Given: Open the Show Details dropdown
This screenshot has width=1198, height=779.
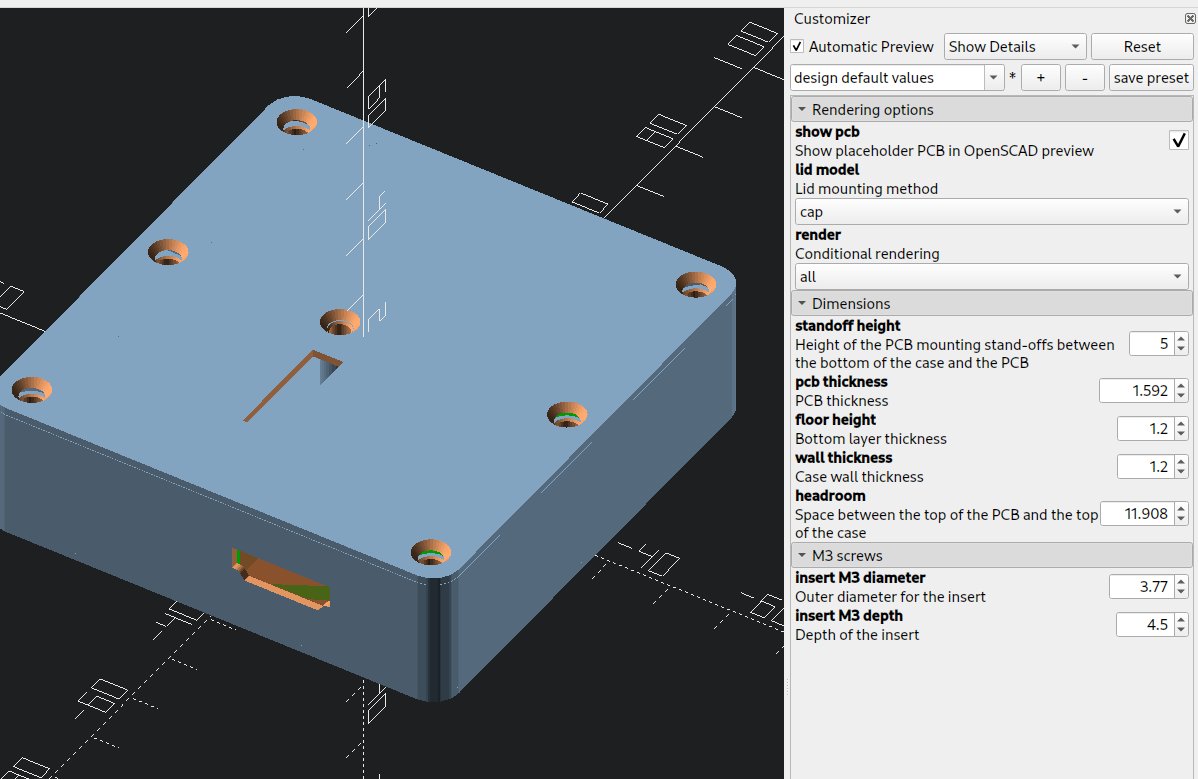Looking at the screenshot, I should pyautogui.click(x=1015, y=47).
